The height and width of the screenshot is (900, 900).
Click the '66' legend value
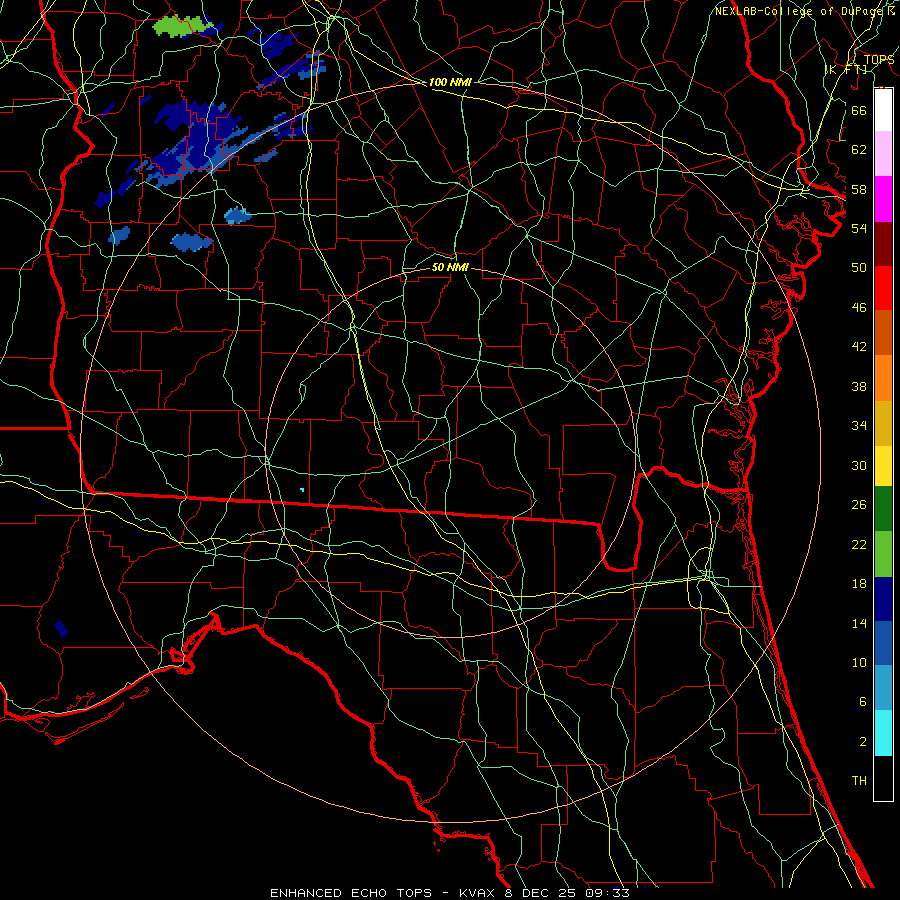[859, 110]
